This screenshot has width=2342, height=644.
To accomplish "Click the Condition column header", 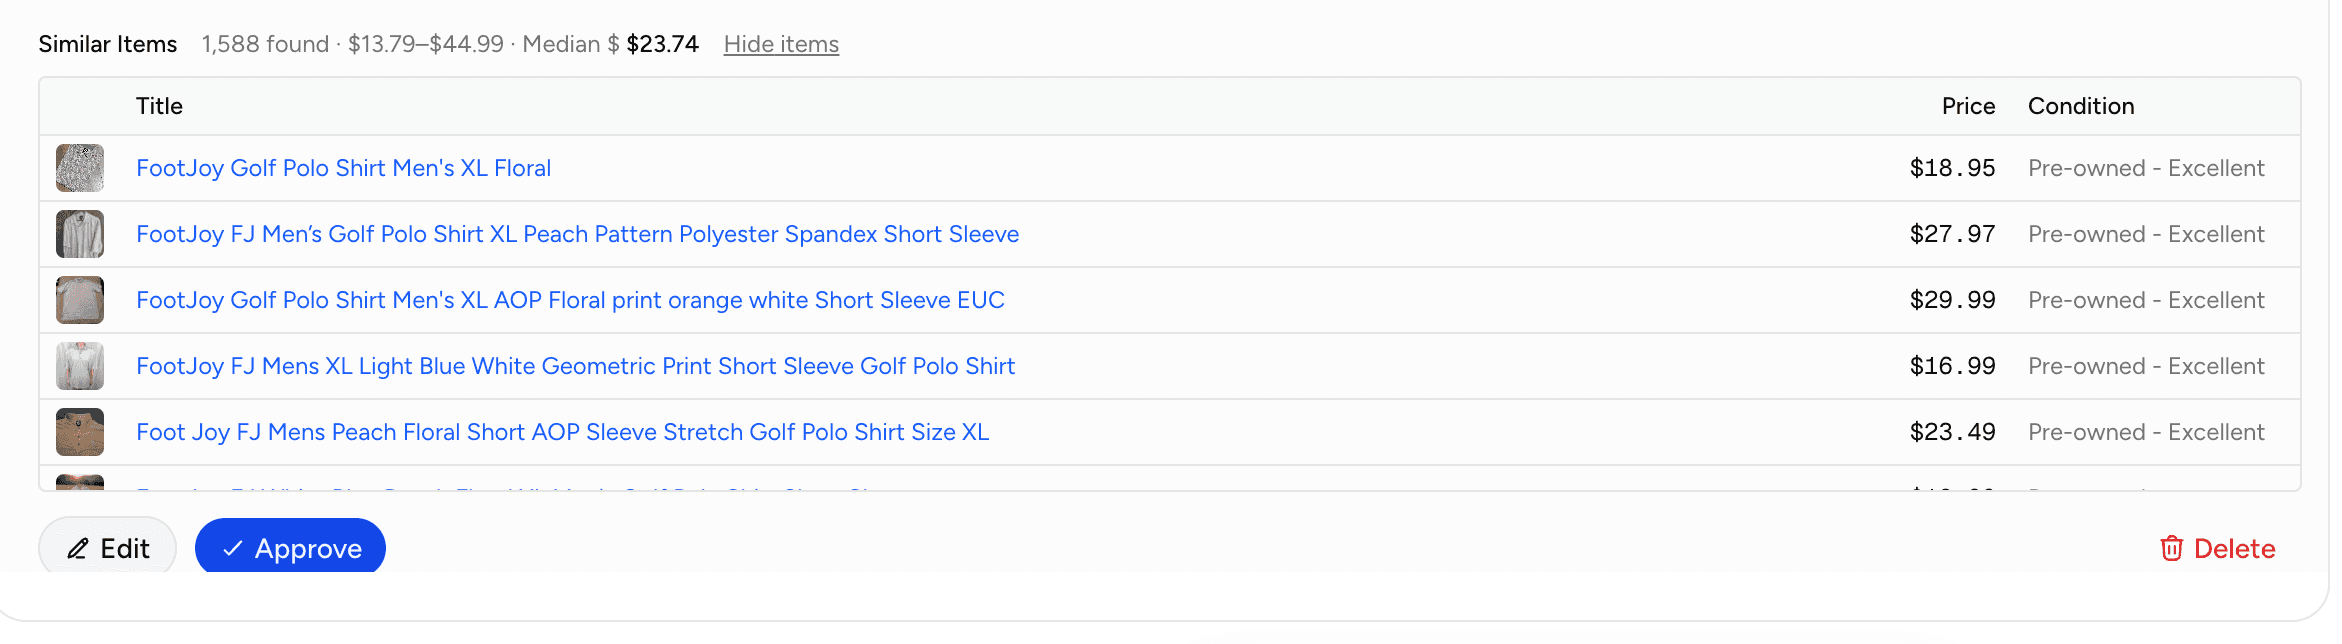I will [2081, 106].
